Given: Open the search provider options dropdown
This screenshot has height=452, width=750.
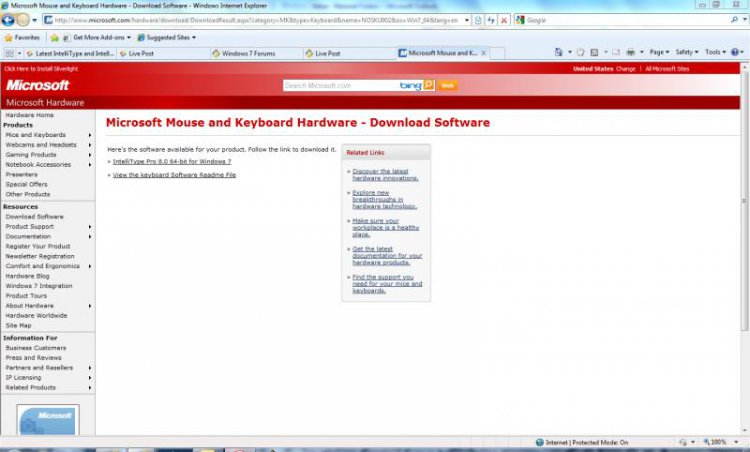Looking at the screenshot, I should click(x=745, y=20).
